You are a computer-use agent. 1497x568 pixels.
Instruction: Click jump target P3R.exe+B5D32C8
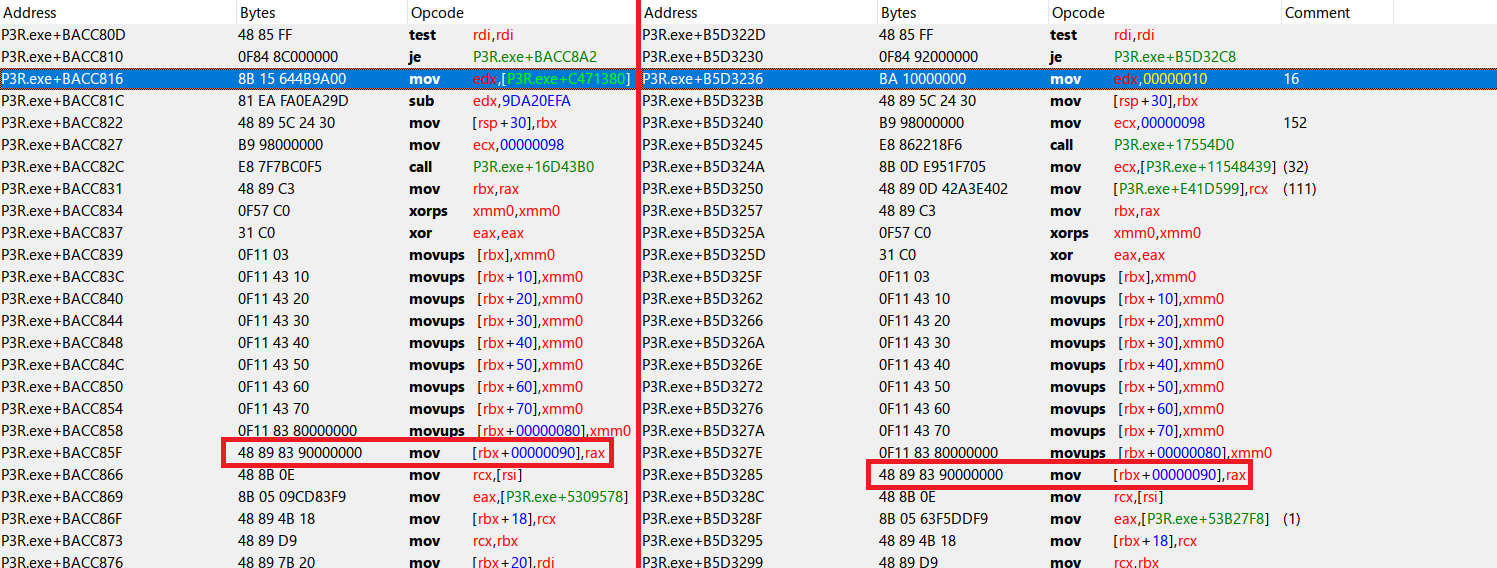pyautogui.click(x=1175, y=57)
